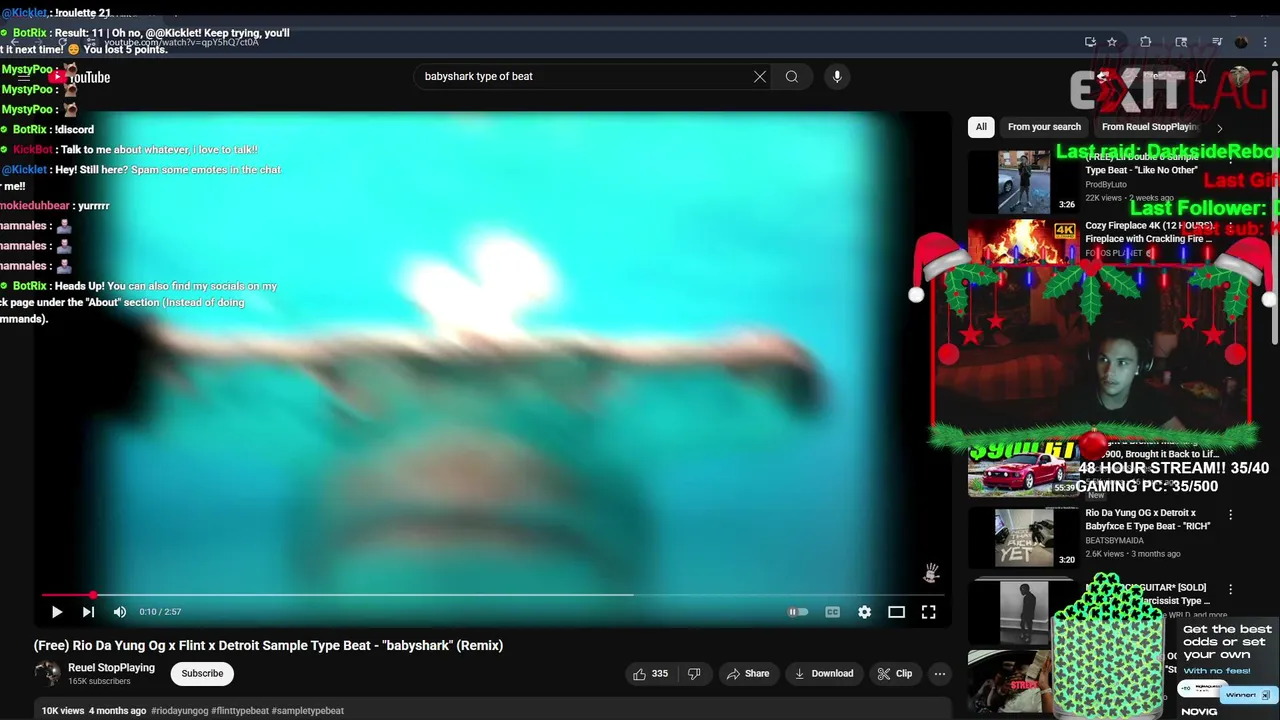Open the 'Reuel StopPlaying' channel name link

coord(111,667)
